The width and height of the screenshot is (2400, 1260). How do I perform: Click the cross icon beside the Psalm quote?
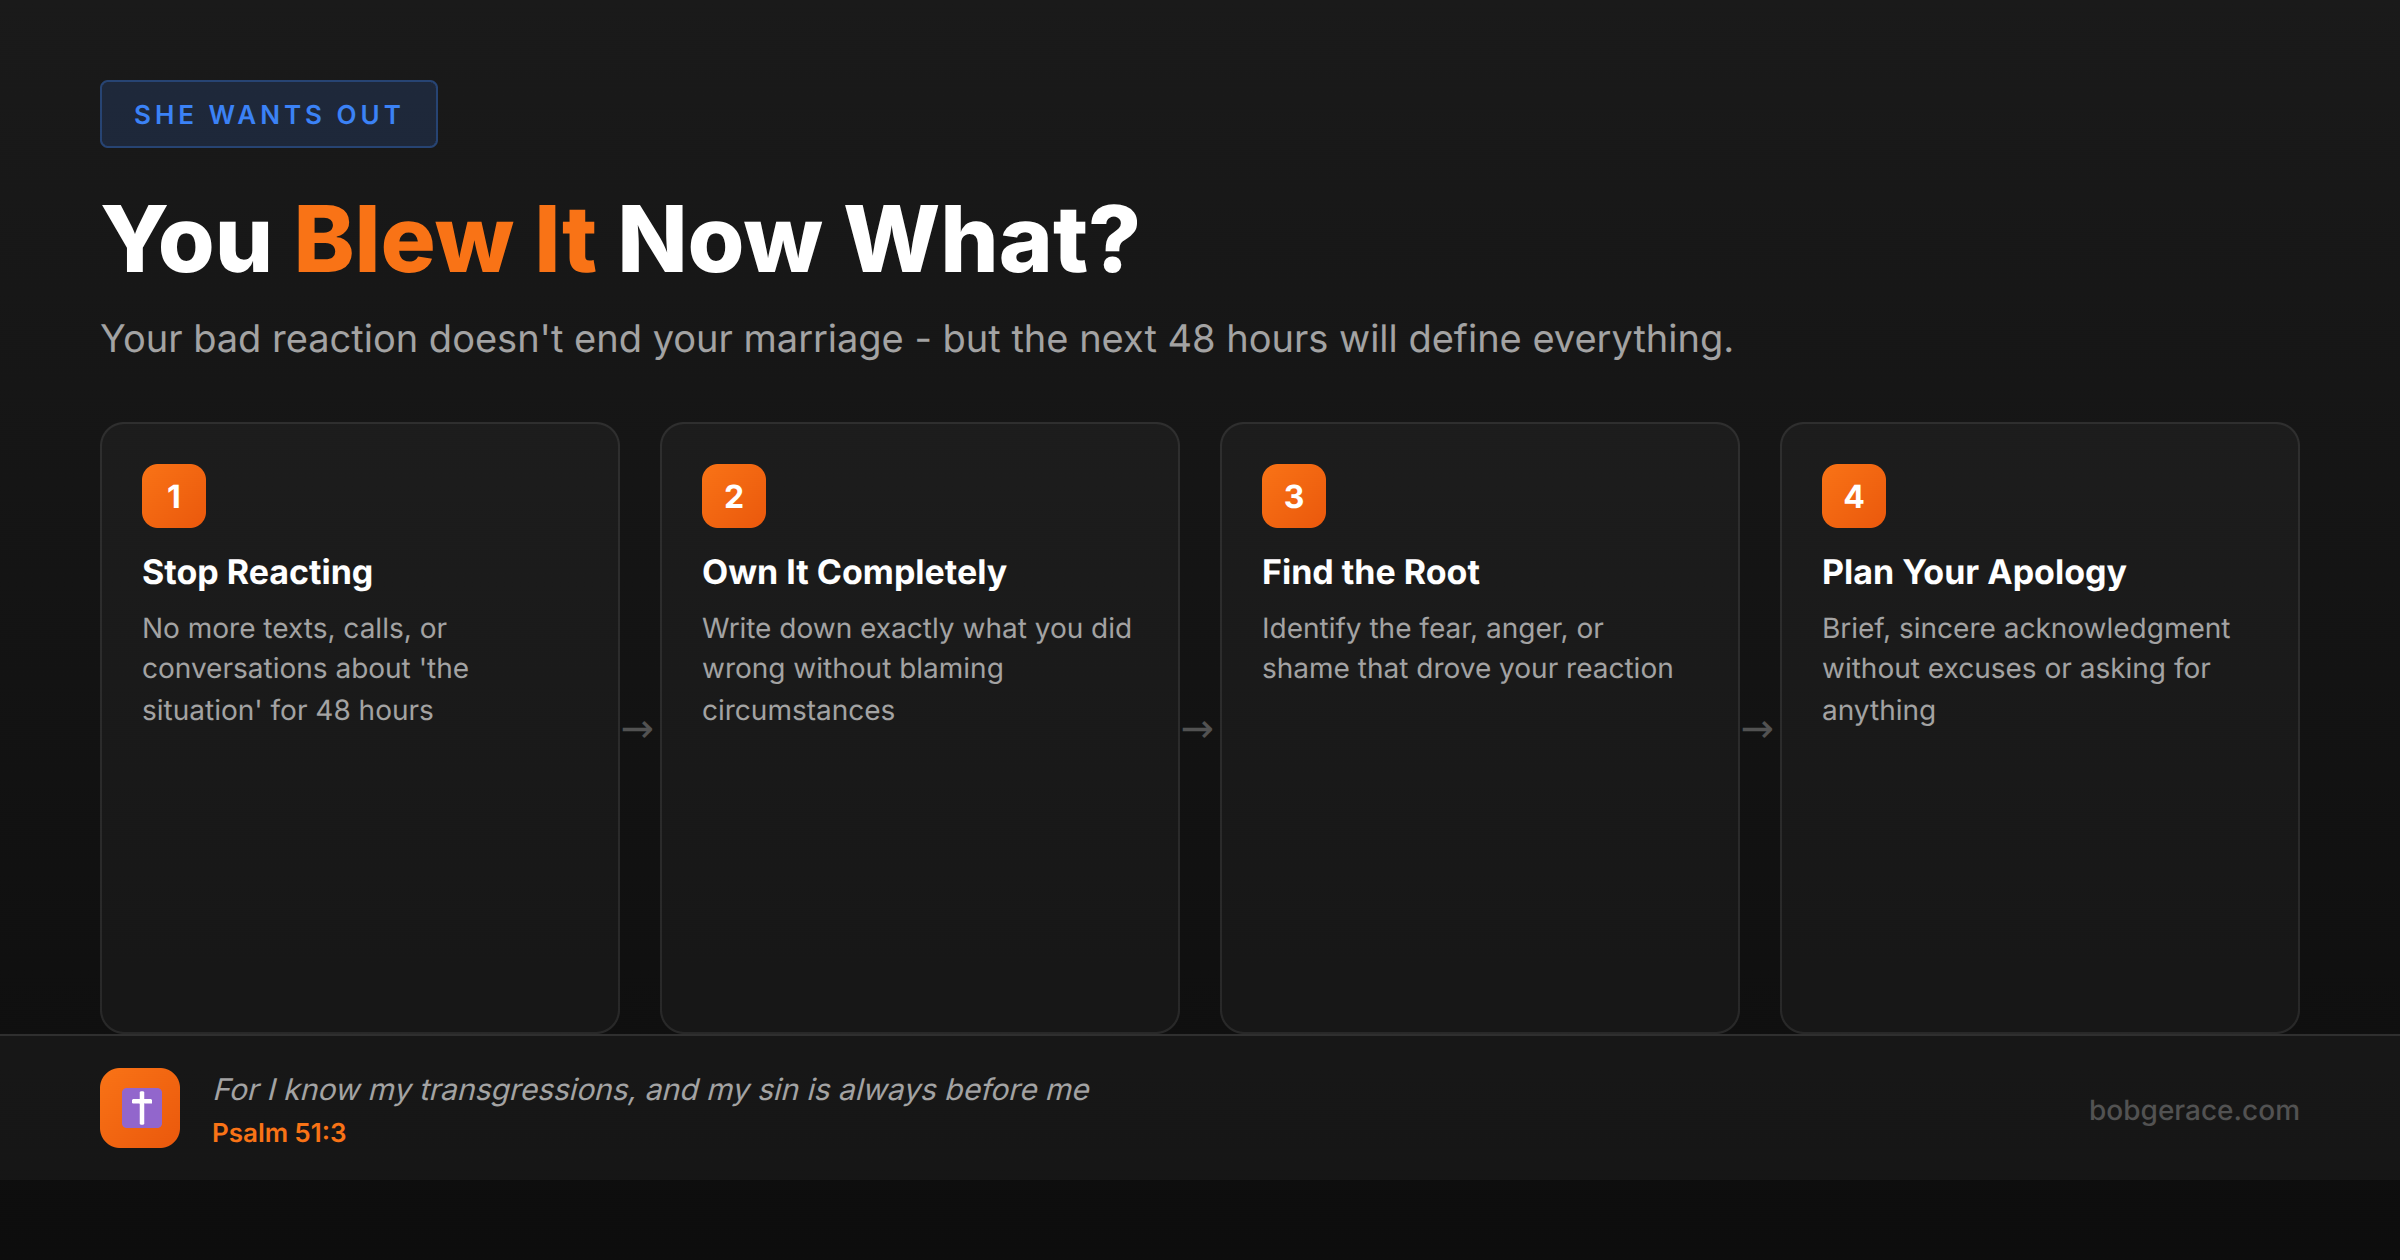[x=140, y=1108]
